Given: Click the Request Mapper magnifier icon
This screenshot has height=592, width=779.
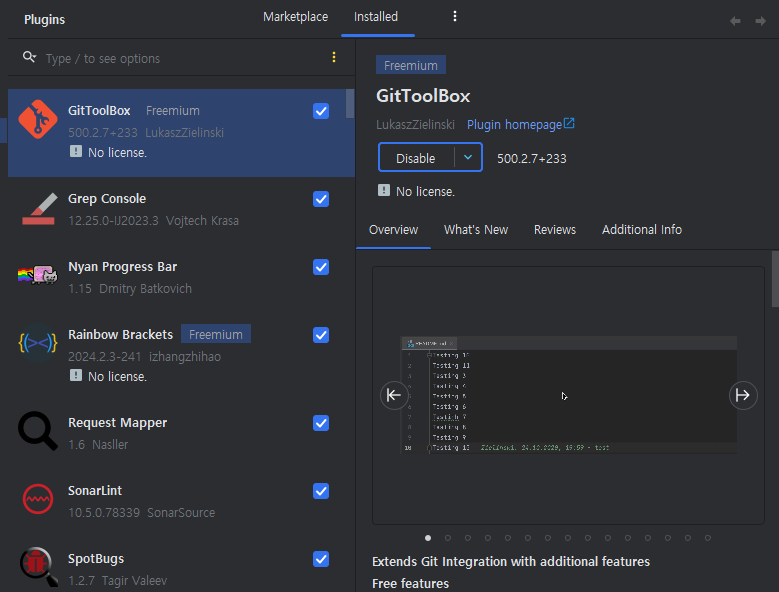Looking at the screenshot, I should [x=38, y=431].
